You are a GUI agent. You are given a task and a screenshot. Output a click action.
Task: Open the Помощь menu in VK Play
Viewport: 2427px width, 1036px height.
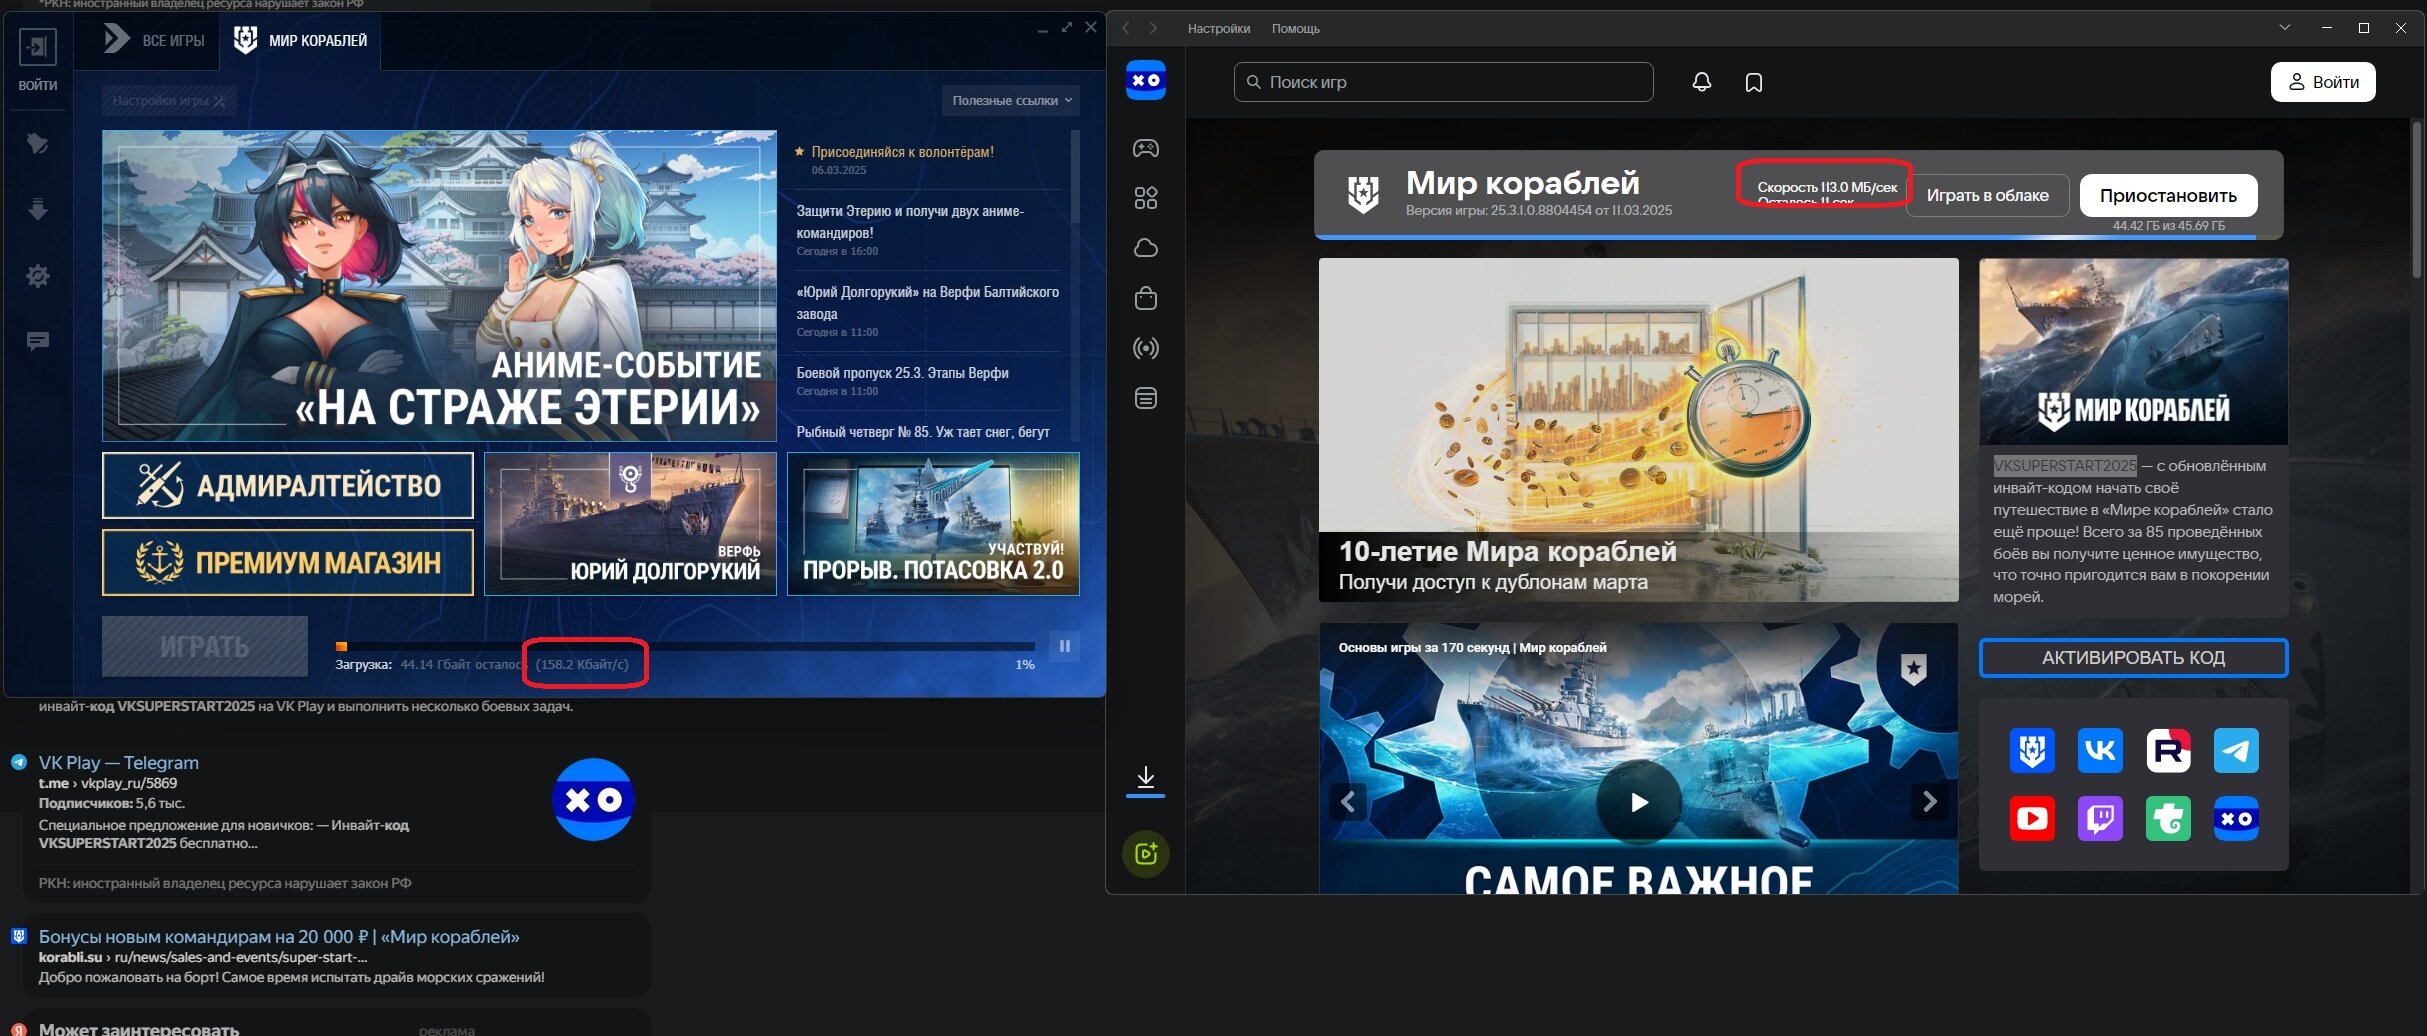click(x=1296, y=28)
